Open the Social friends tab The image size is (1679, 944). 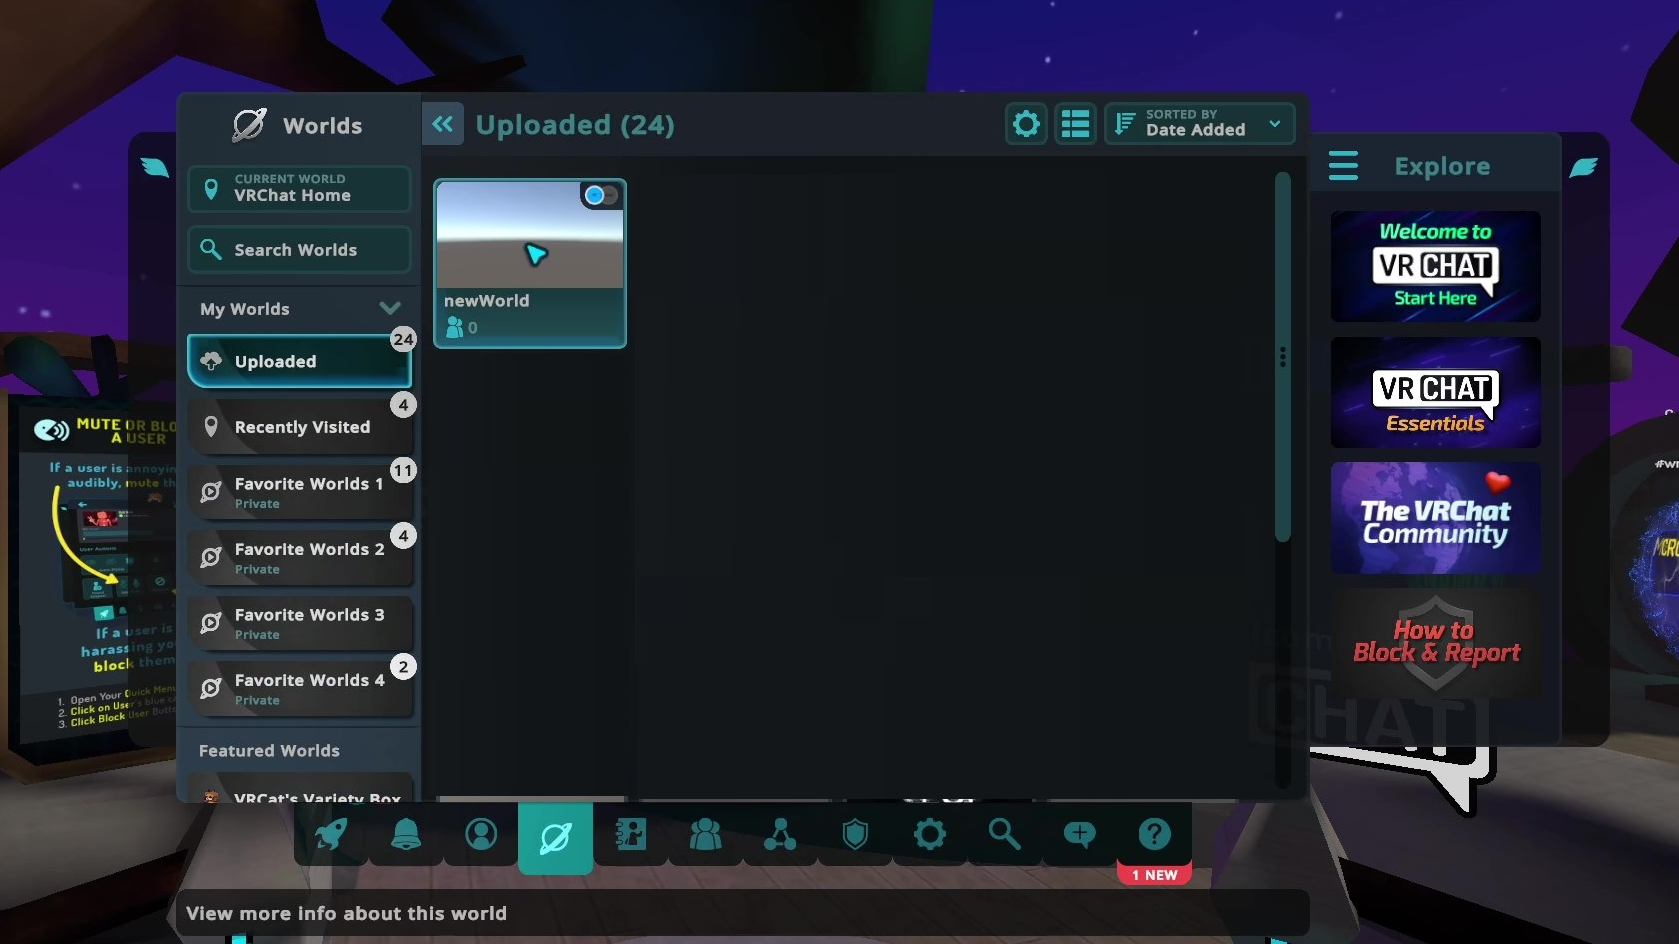tap(705, 834)
